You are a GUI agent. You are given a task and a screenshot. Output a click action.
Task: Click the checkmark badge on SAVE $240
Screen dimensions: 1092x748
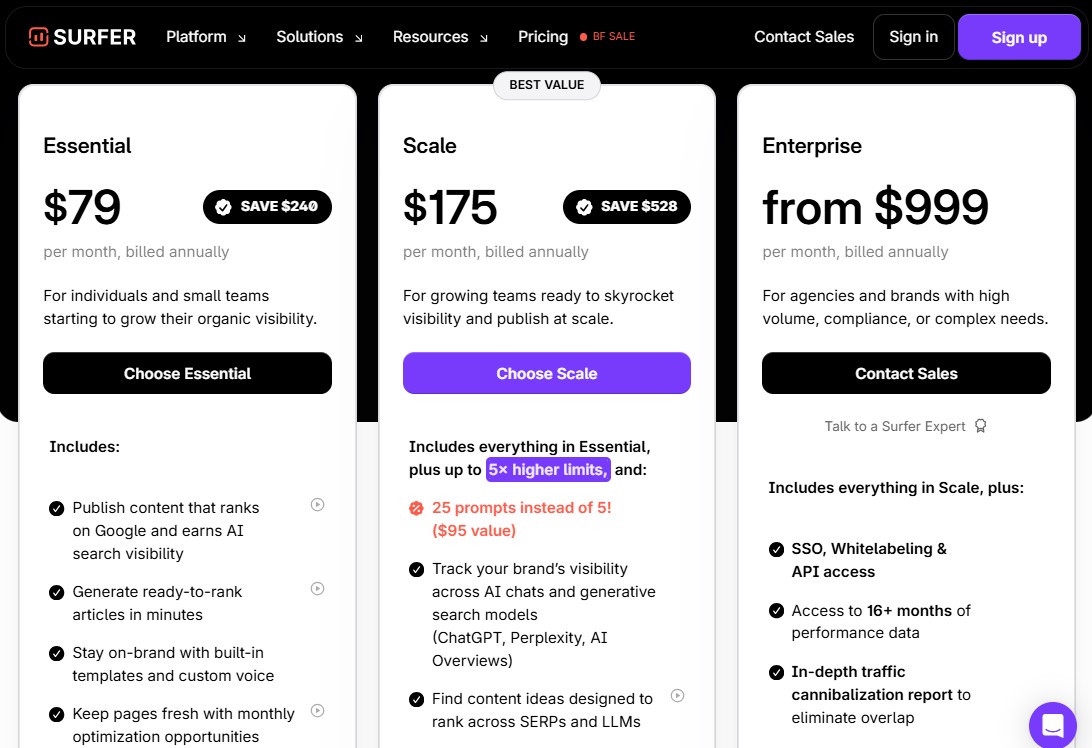pyautogui.click(x=223, y=207)
